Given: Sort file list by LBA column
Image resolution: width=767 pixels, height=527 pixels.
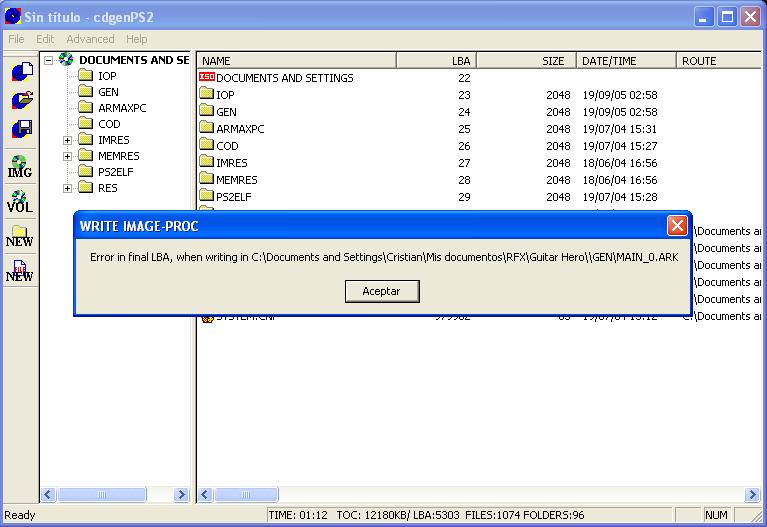Looking at the screenshot, I should pyautogui.click(x=436, y=61).
